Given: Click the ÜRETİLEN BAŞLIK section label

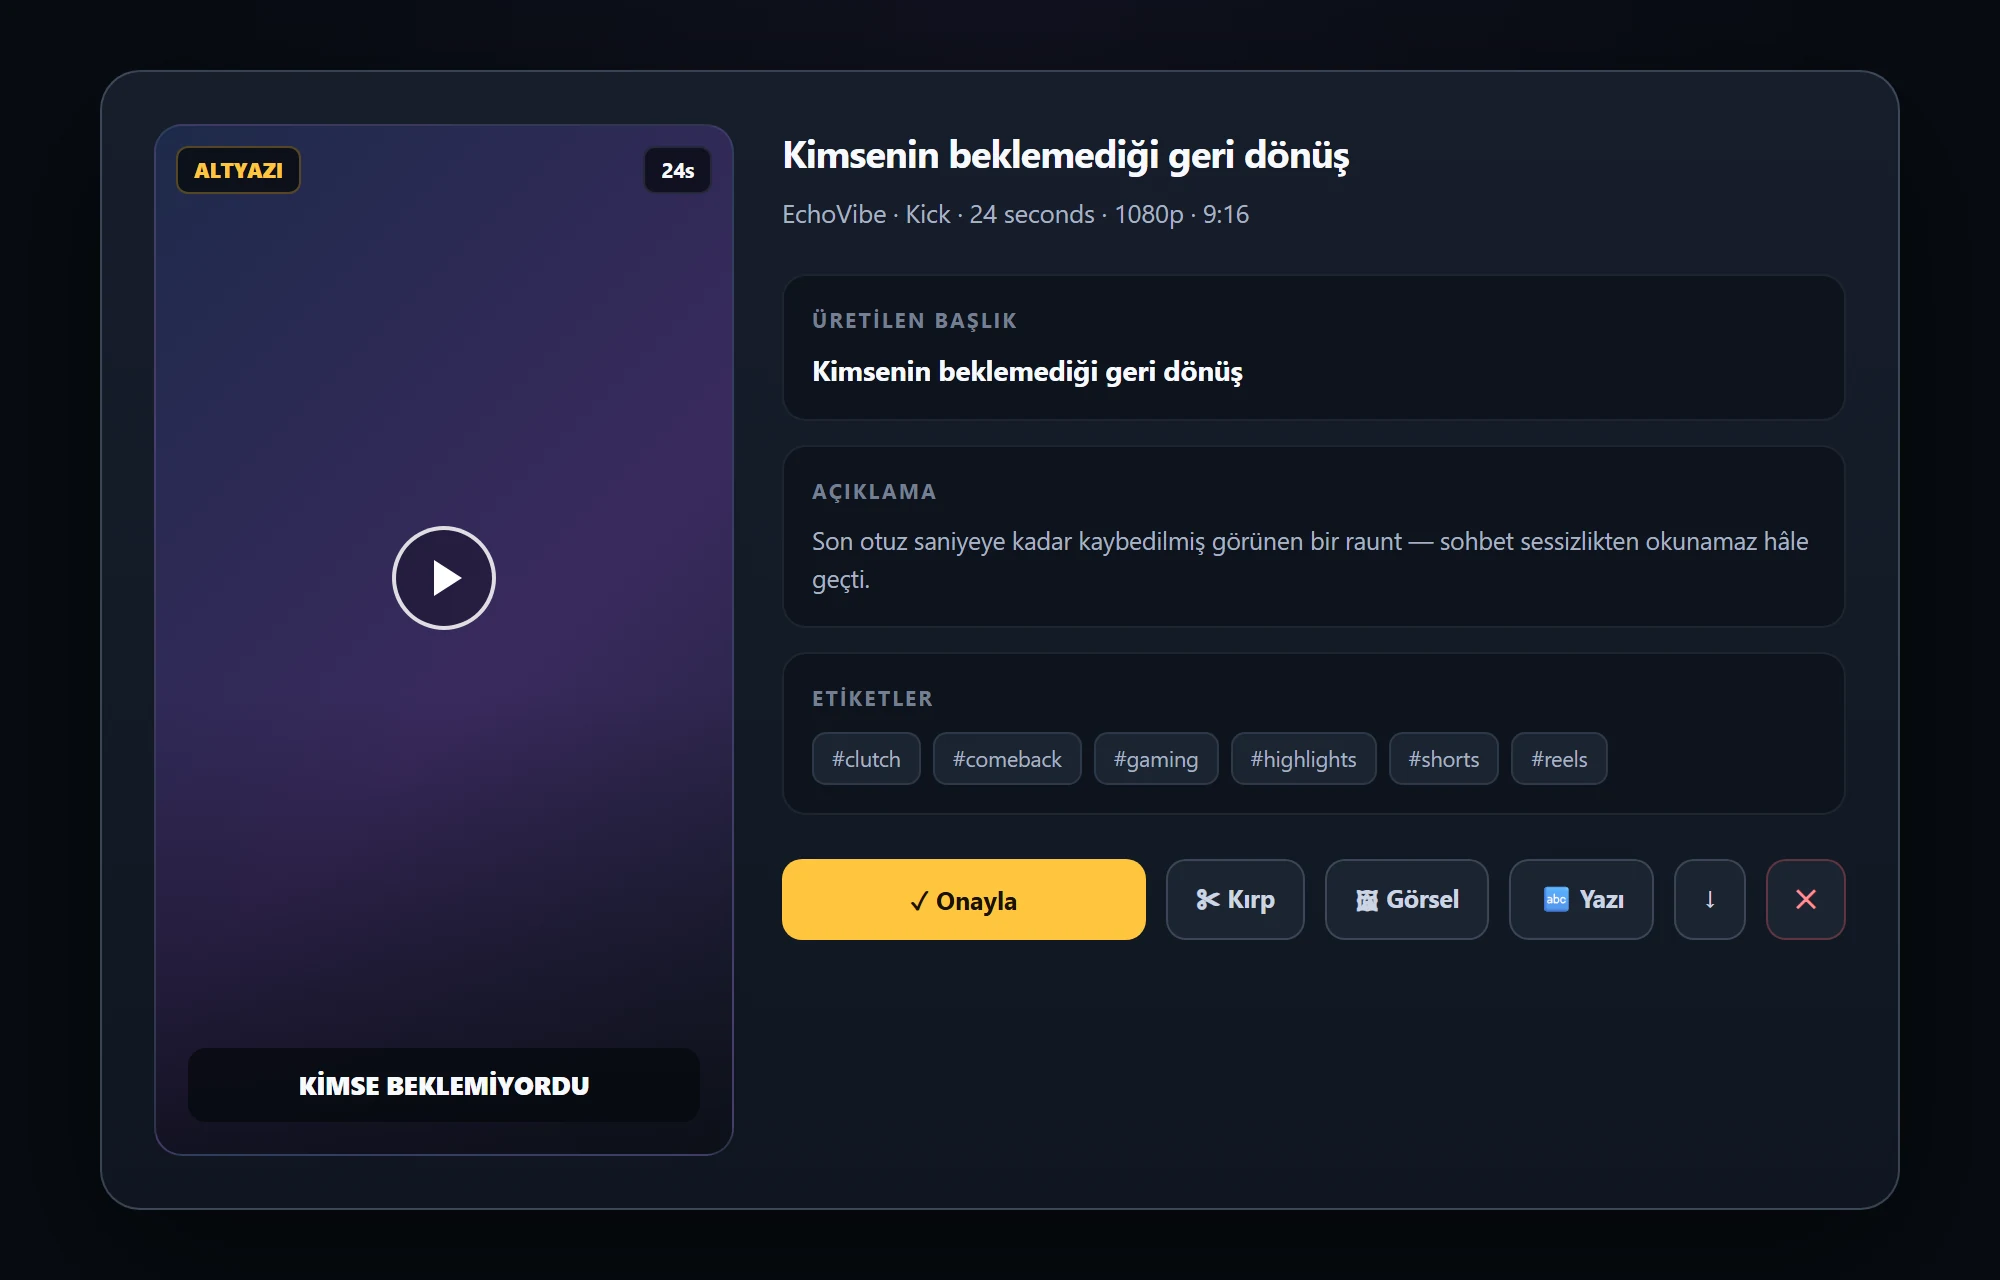Looking at the screenshot, I should (914, 321).
